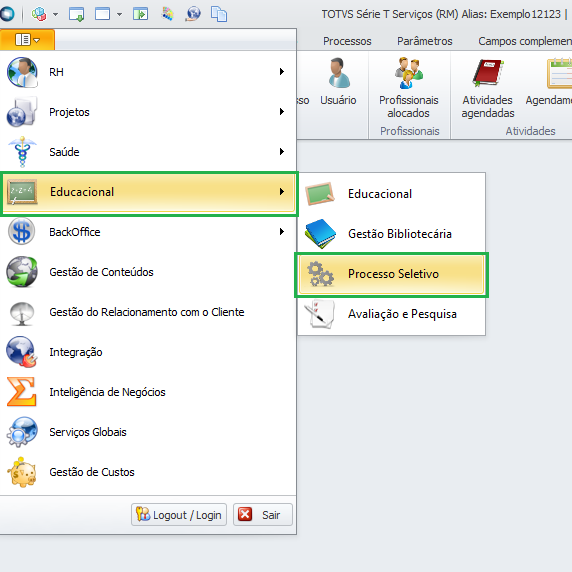The width and height of the screenshot is (572, 572).
Task: Open Usuário from the ribbon
Action: coord(339,82)
